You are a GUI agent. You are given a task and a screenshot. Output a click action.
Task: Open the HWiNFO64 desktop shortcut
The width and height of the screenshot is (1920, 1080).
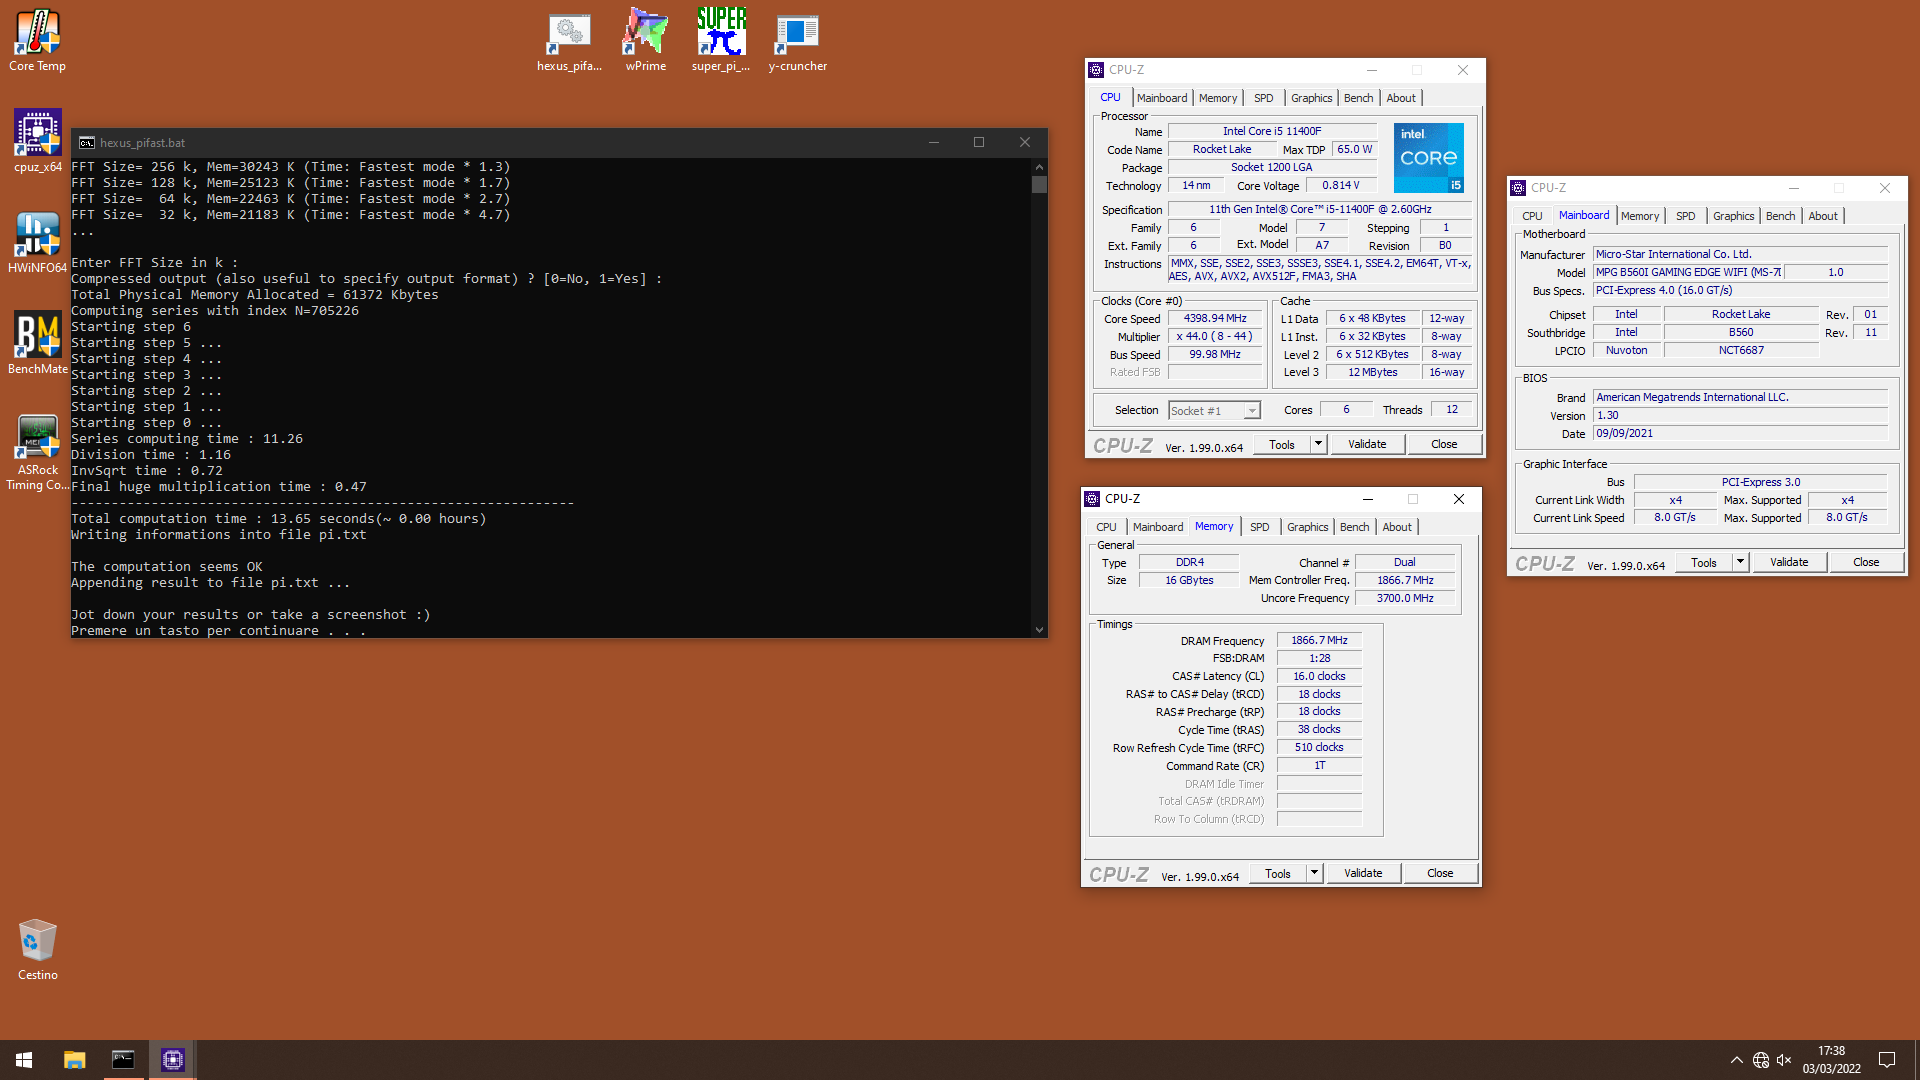tap(38, 241)
